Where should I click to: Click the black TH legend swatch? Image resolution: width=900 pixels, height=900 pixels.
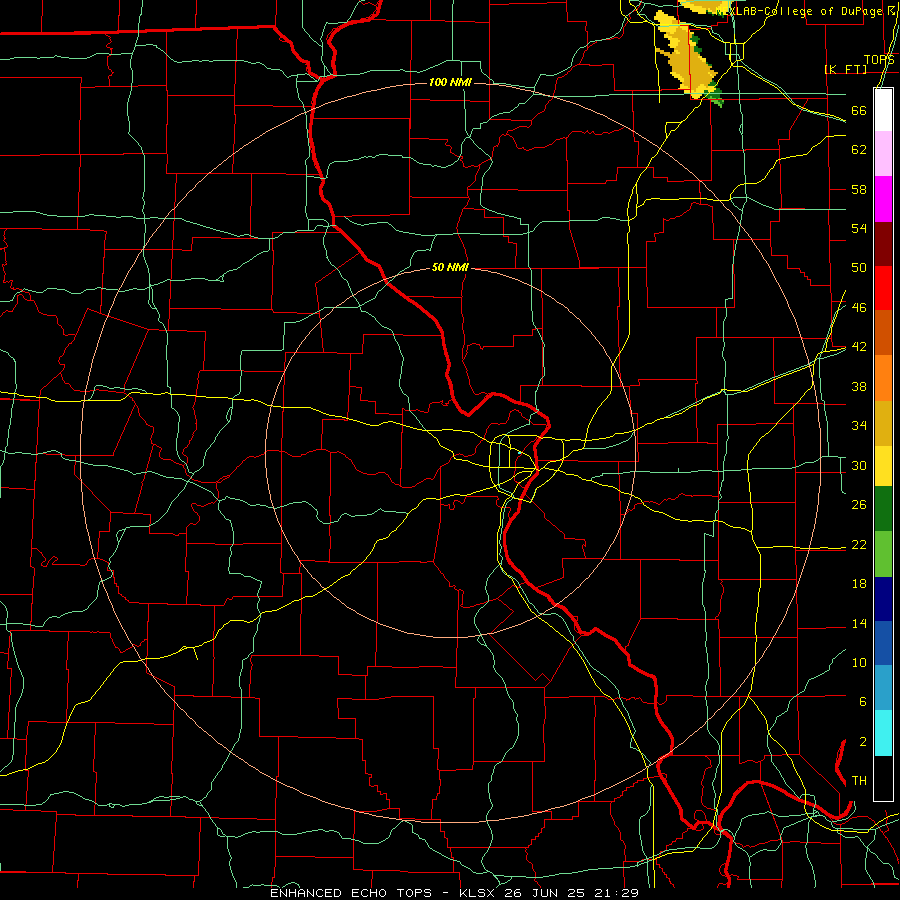coord(883,778)
